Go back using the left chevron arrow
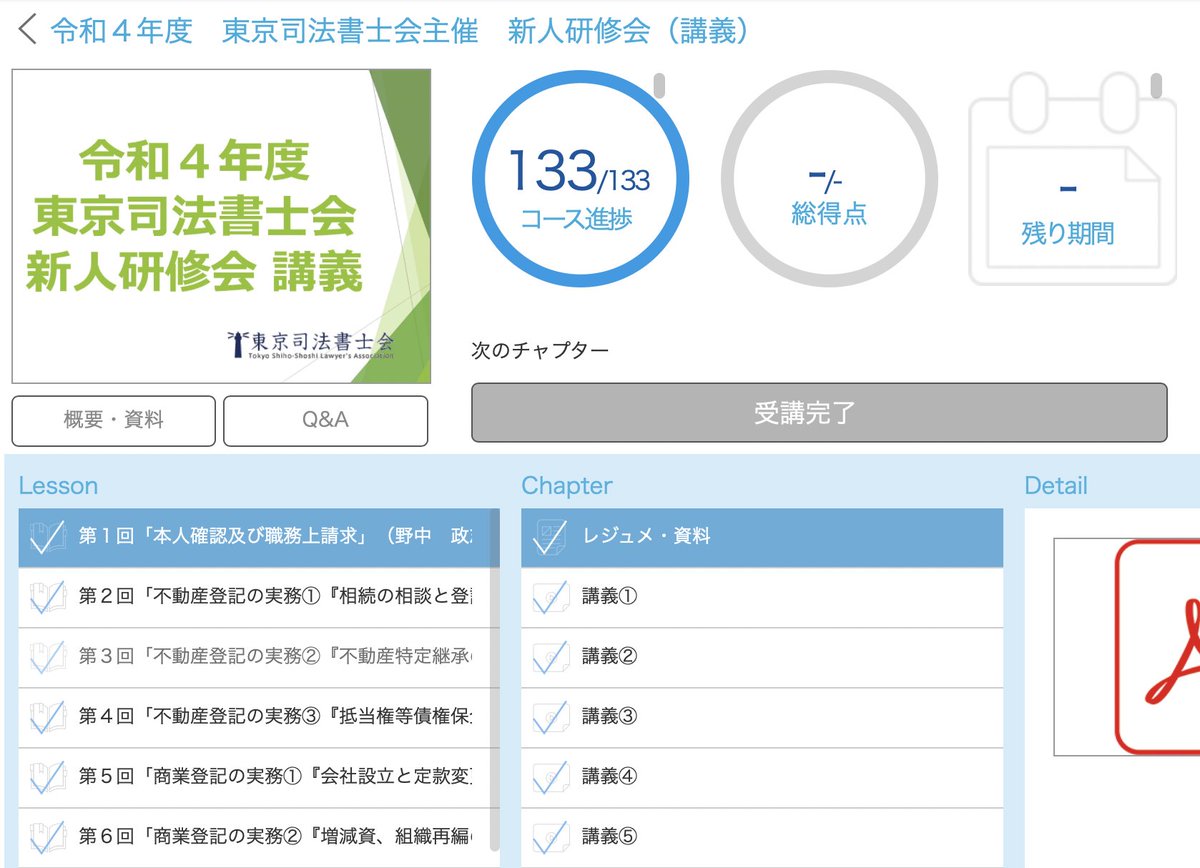The height and width of the screenshot is (868, 1200). 27,30
